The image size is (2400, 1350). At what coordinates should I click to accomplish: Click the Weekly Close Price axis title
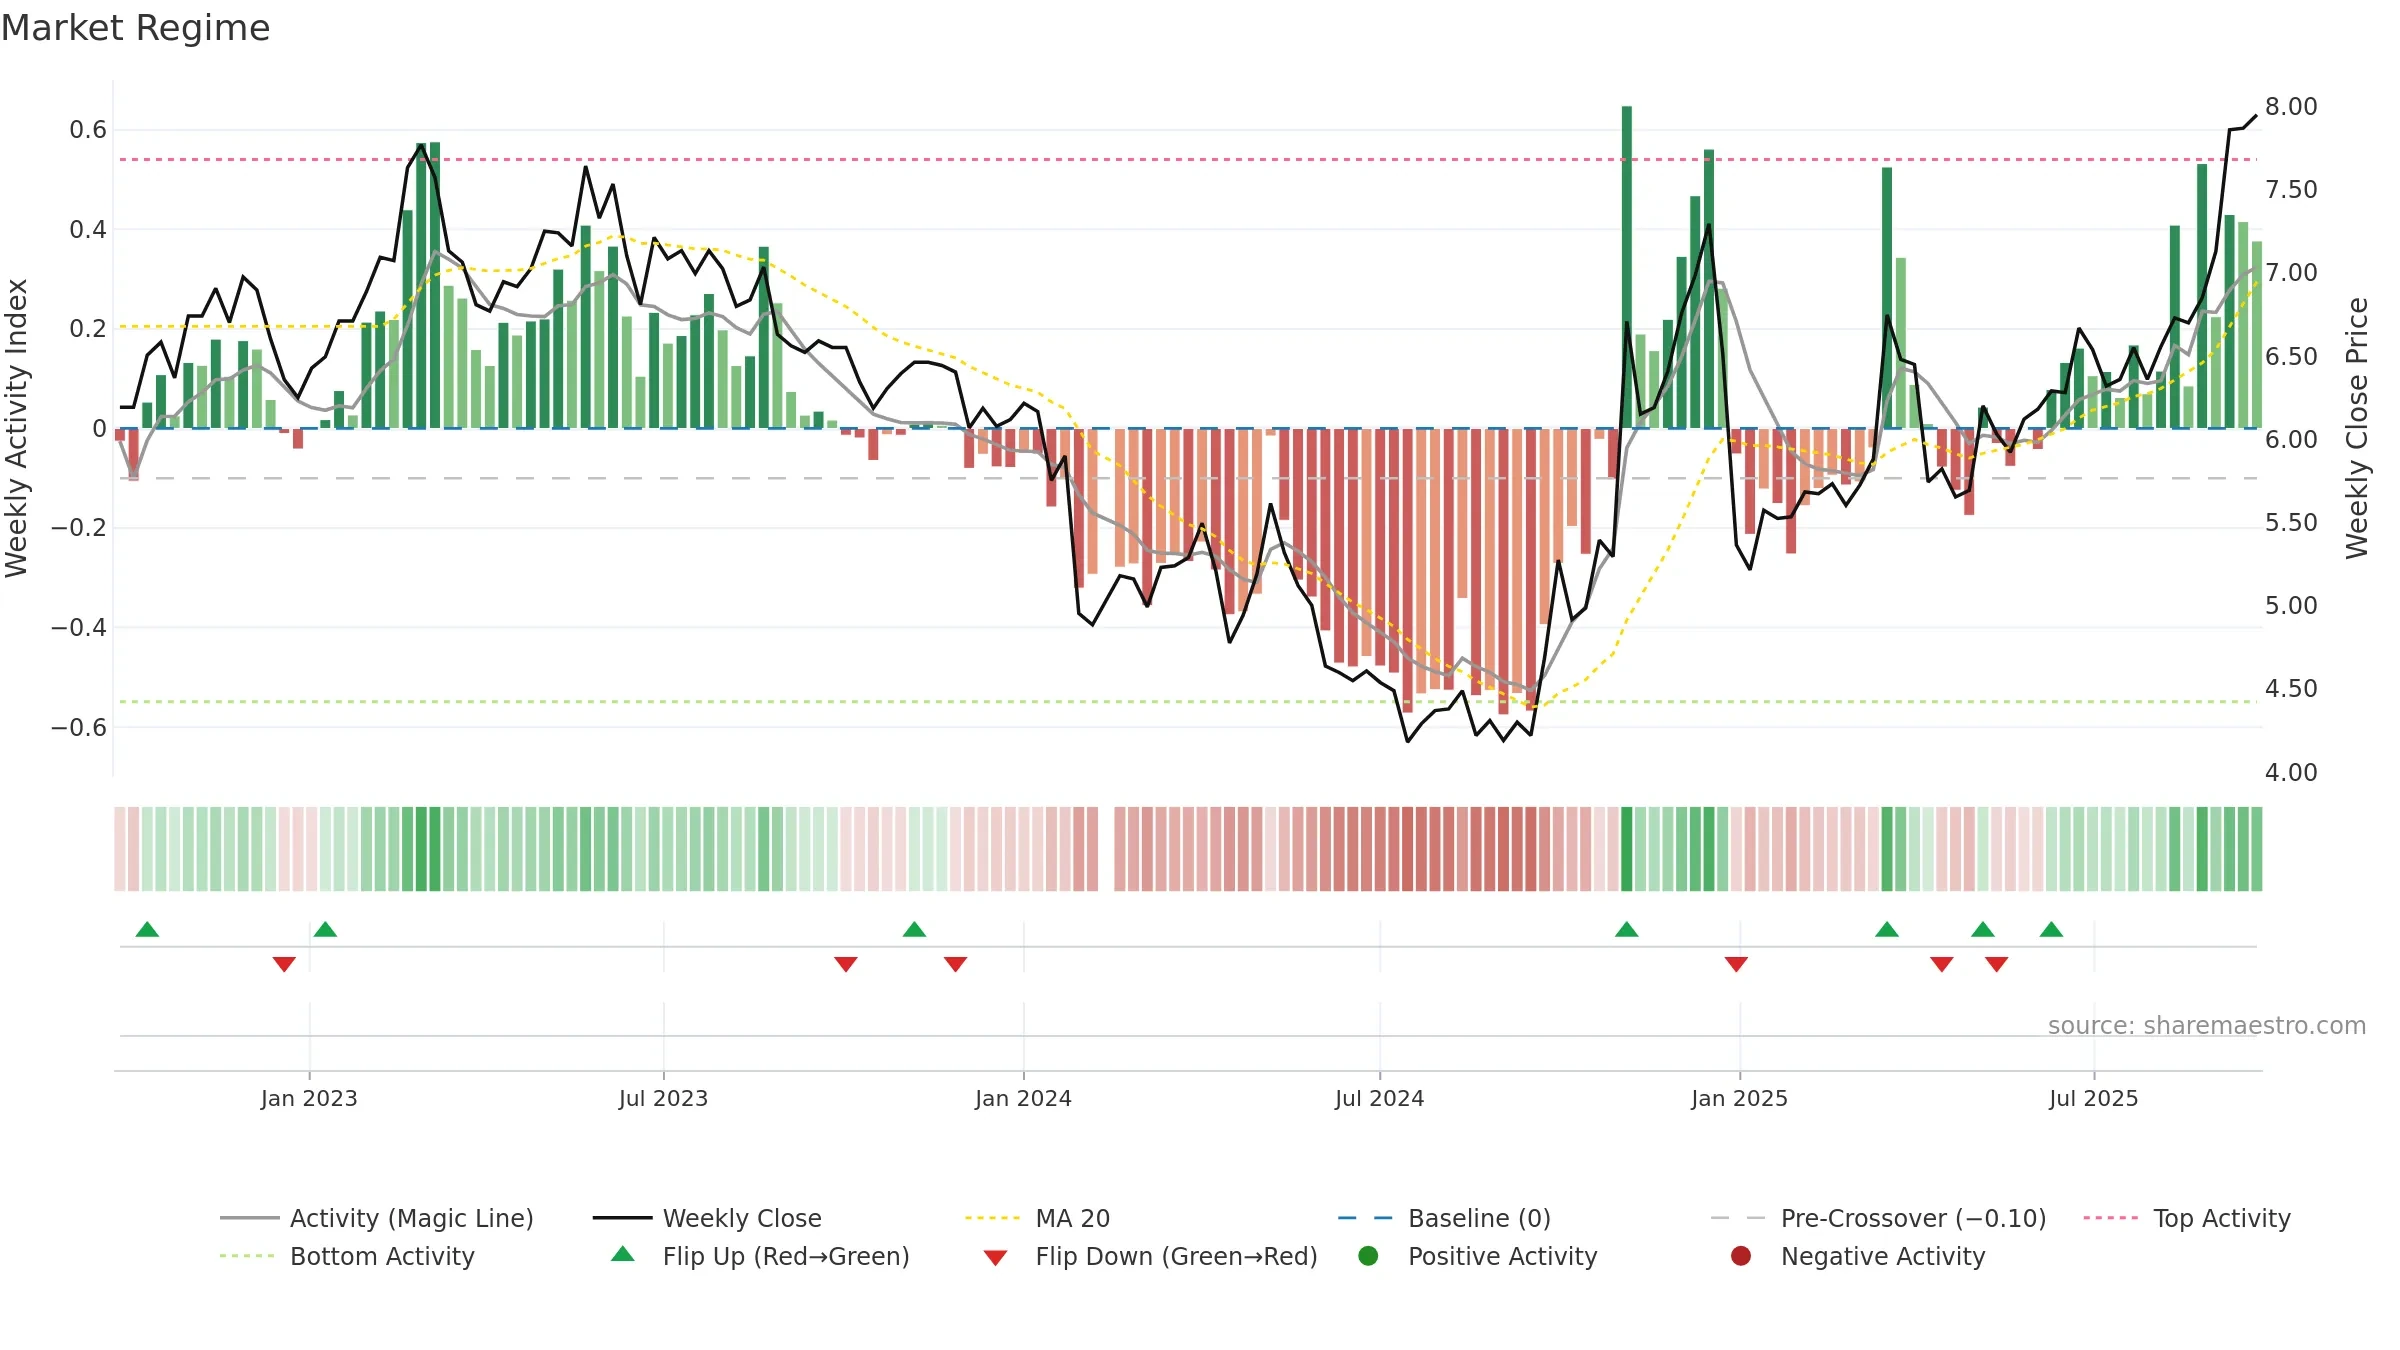point(2357,428)
